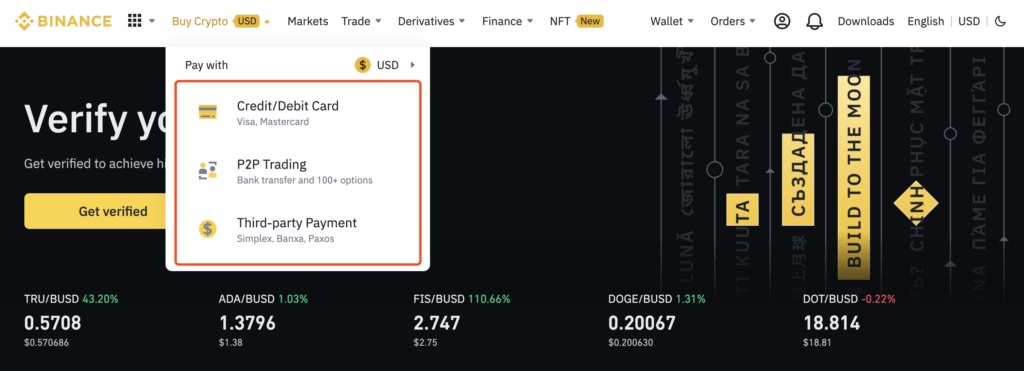Select the Credit/Debit Card icon
The image size is (1024, 371).
click(208, 112)
